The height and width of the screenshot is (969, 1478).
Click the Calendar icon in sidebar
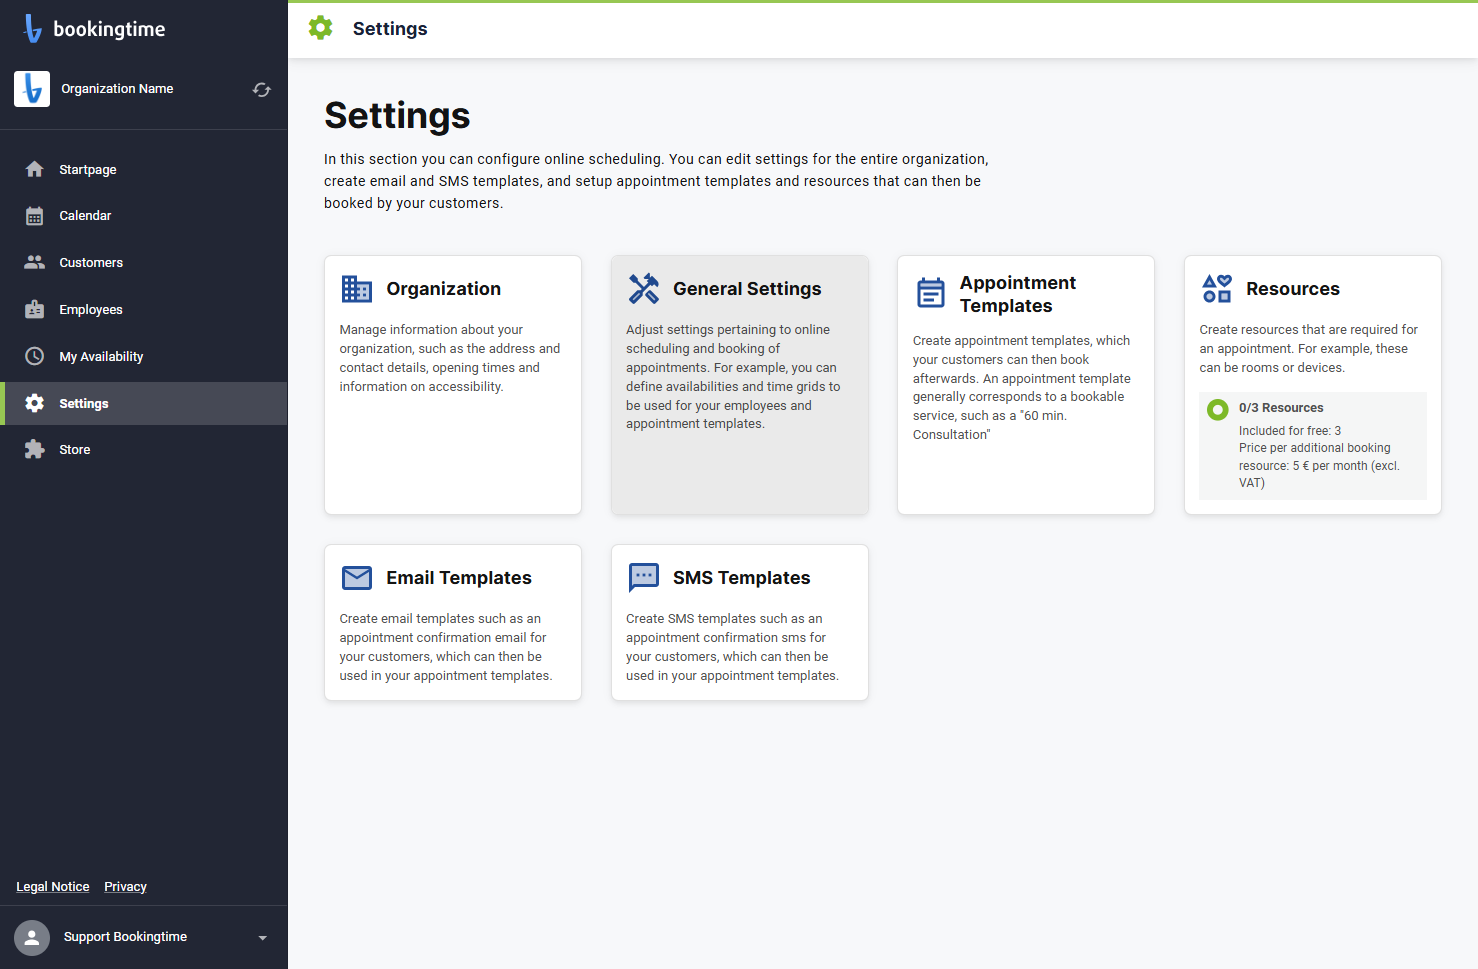(x=35, y=216)
